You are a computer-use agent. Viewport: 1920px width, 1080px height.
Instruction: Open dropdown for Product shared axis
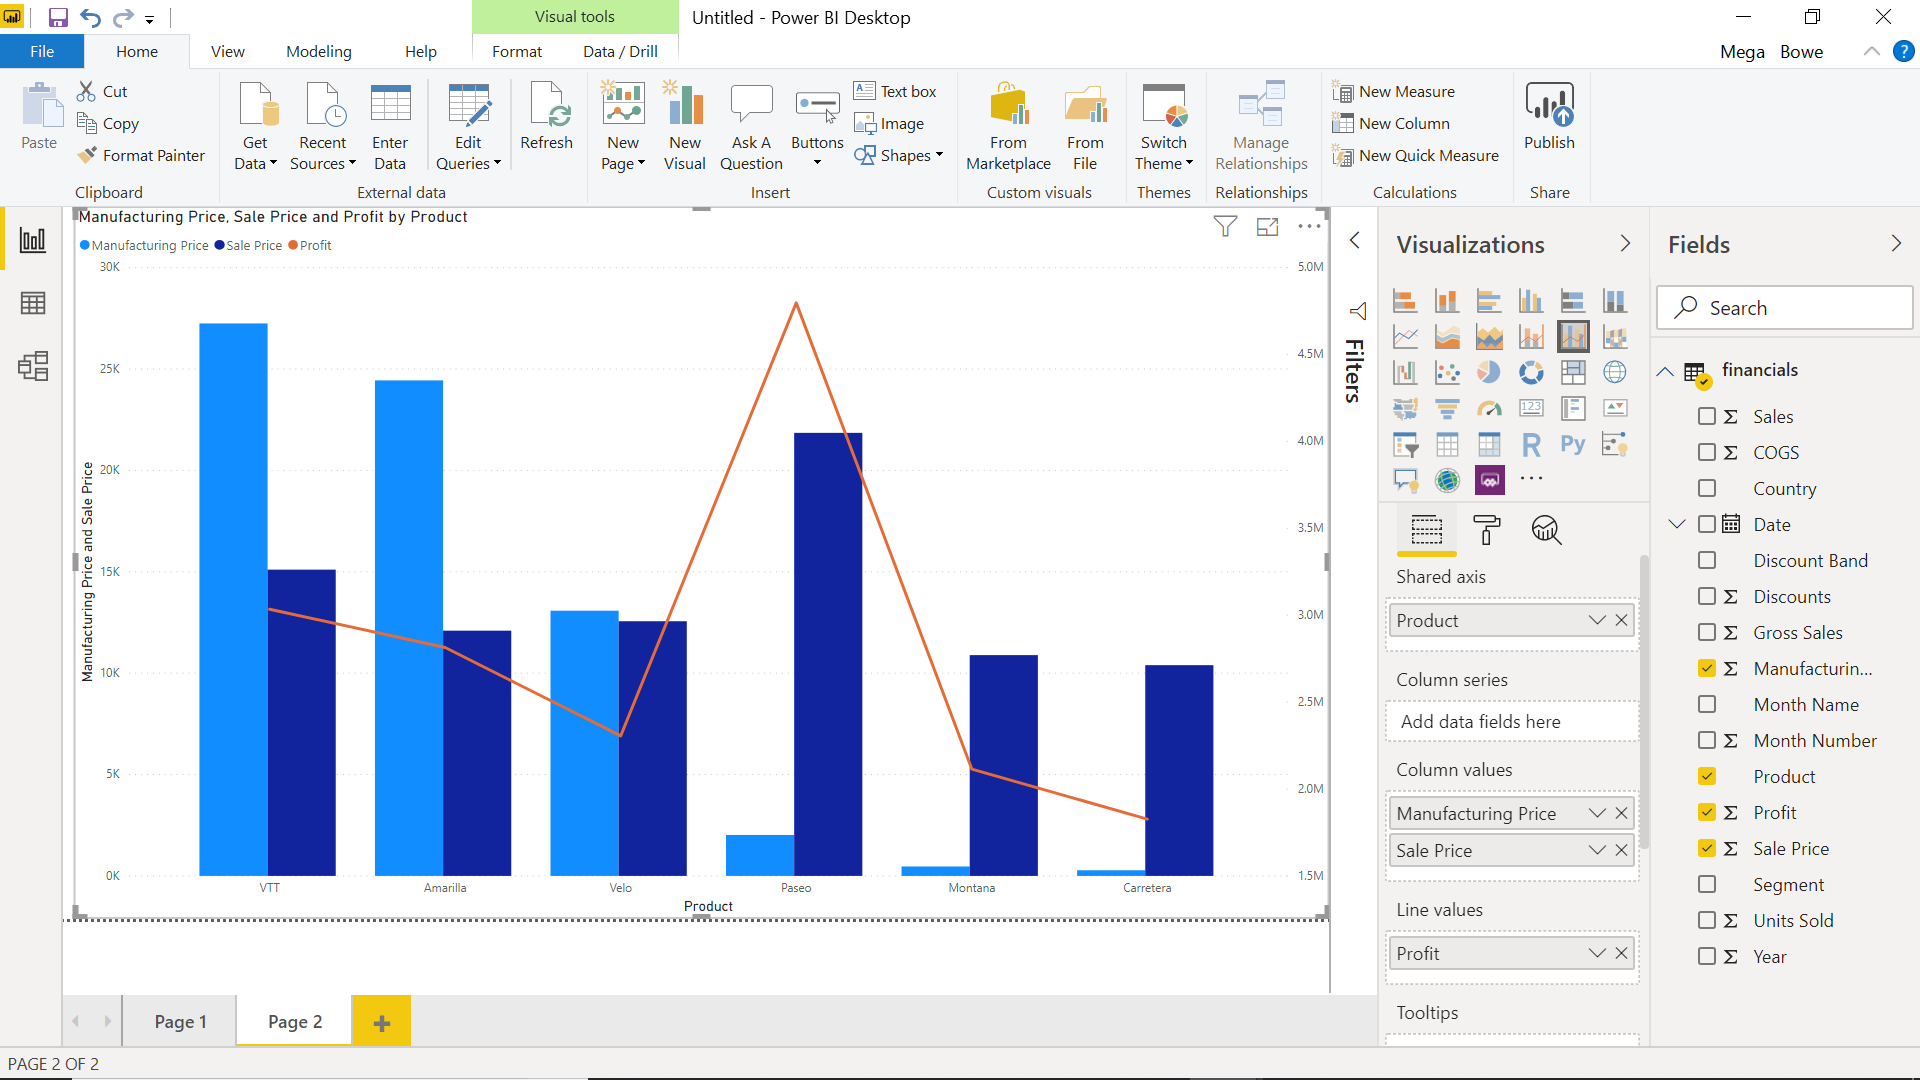point(1597,620)
